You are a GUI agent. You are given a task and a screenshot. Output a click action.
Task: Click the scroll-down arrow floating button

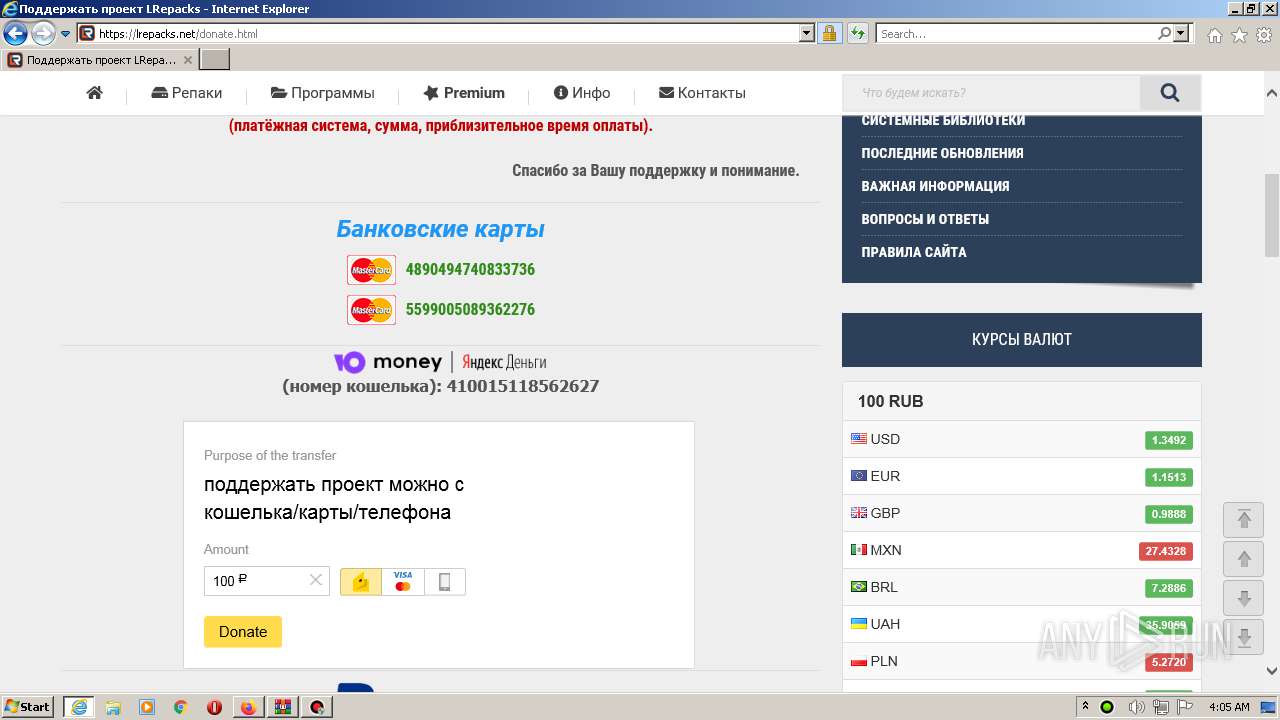[x=1244, y=599]
